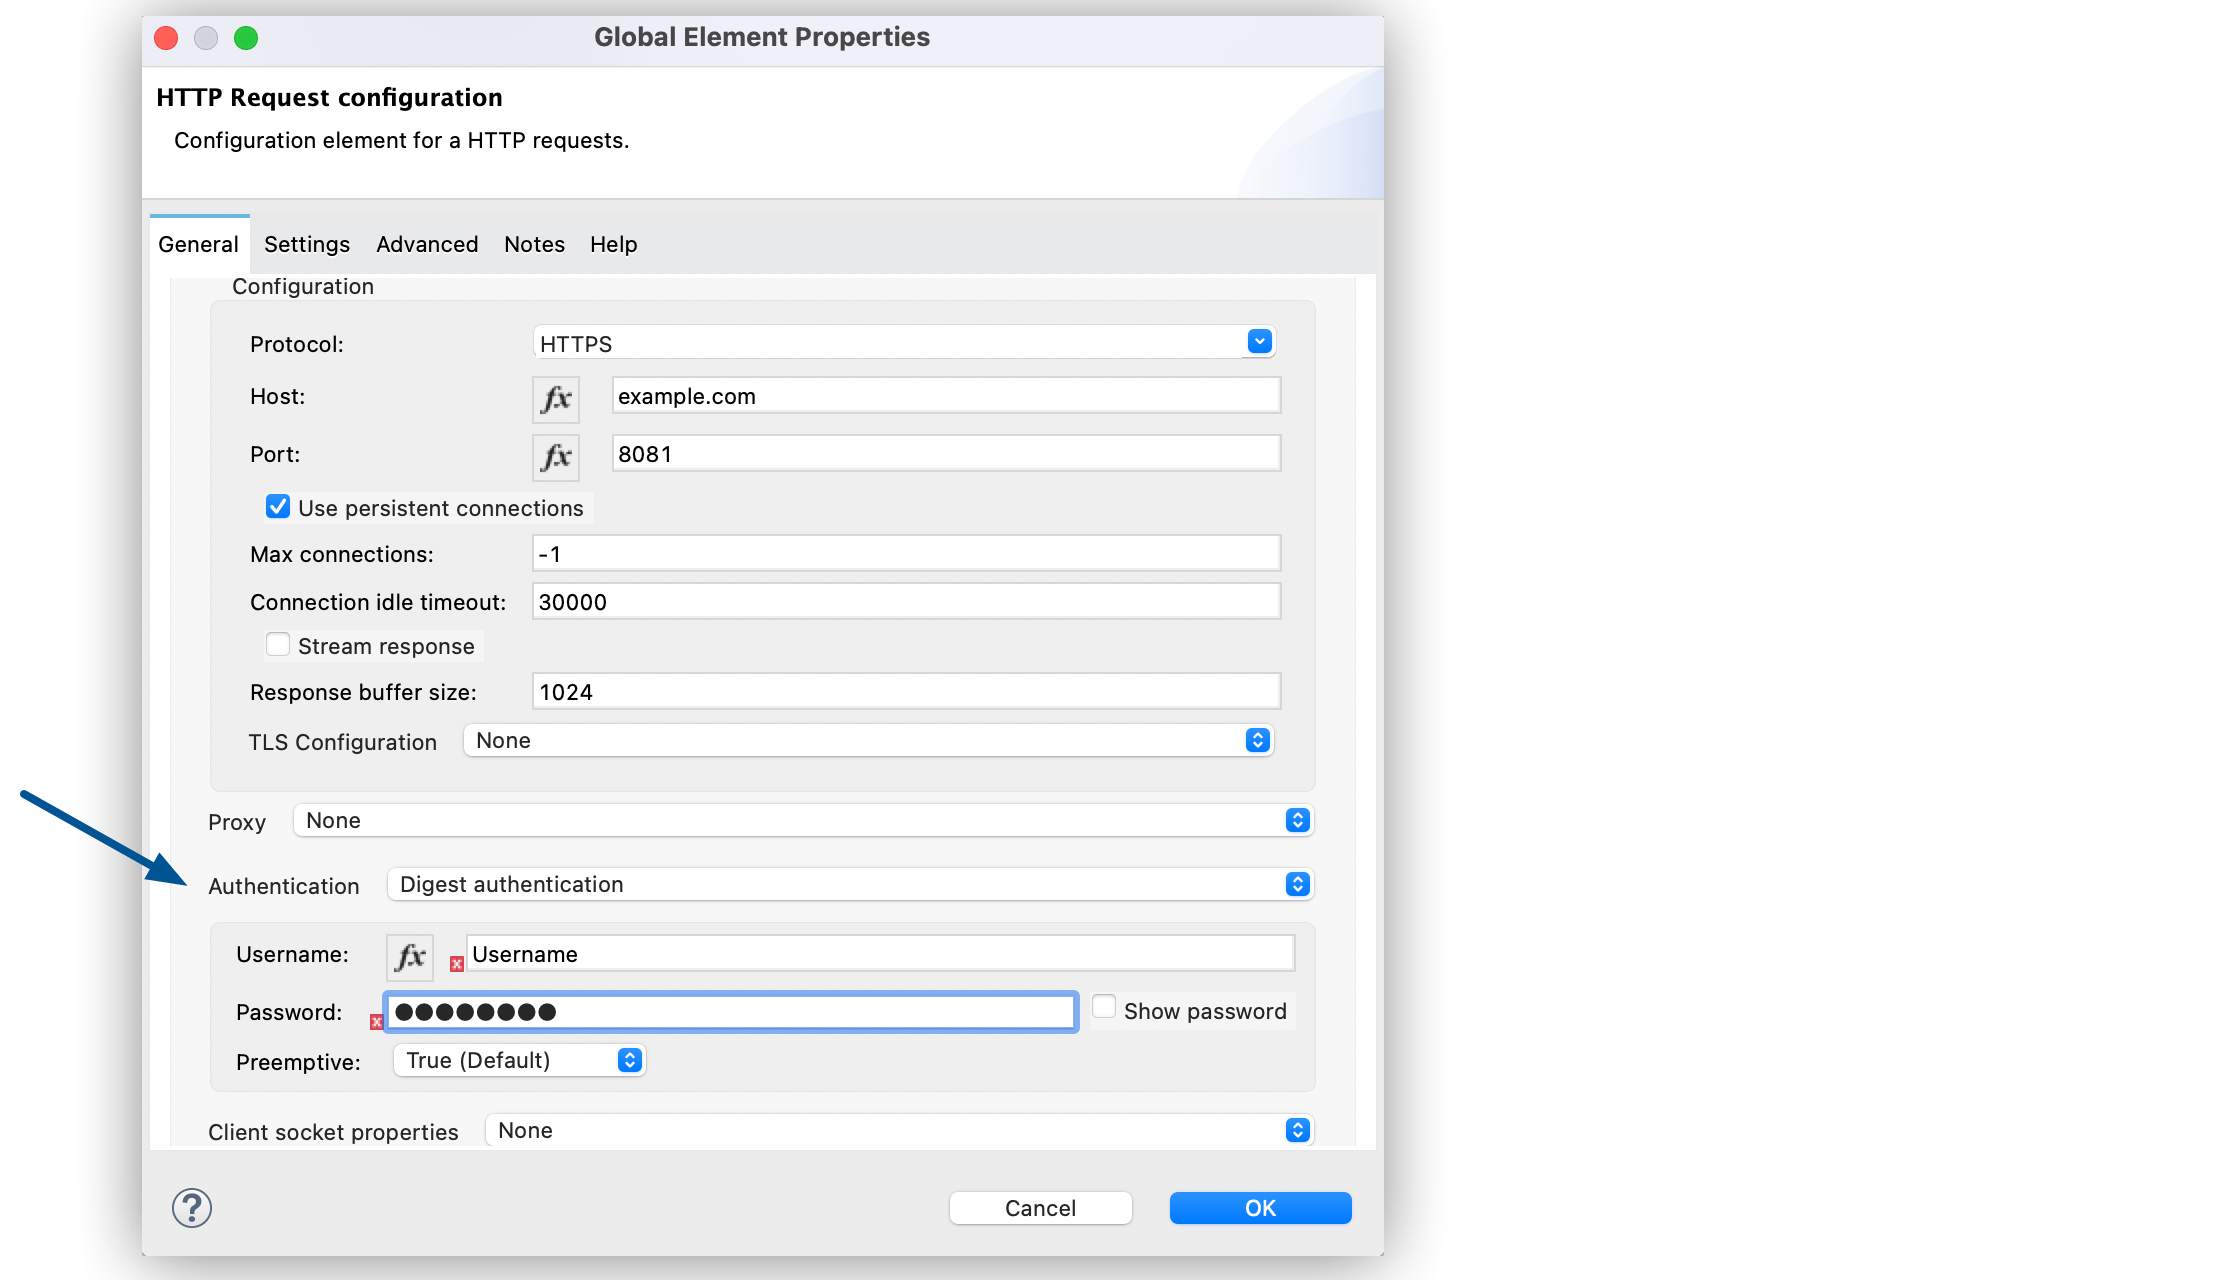Change the Authentication dropdown selection
The height and width of the screenshot is (1280, 2238).
pyautogui.click(x=1297, y=884)
